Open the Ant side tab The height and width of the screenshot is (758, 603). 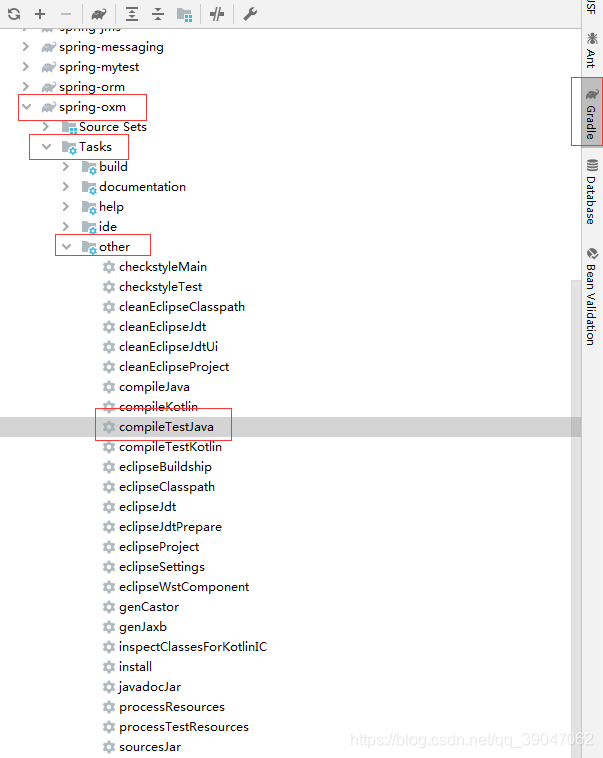click(x=591, y=50)
